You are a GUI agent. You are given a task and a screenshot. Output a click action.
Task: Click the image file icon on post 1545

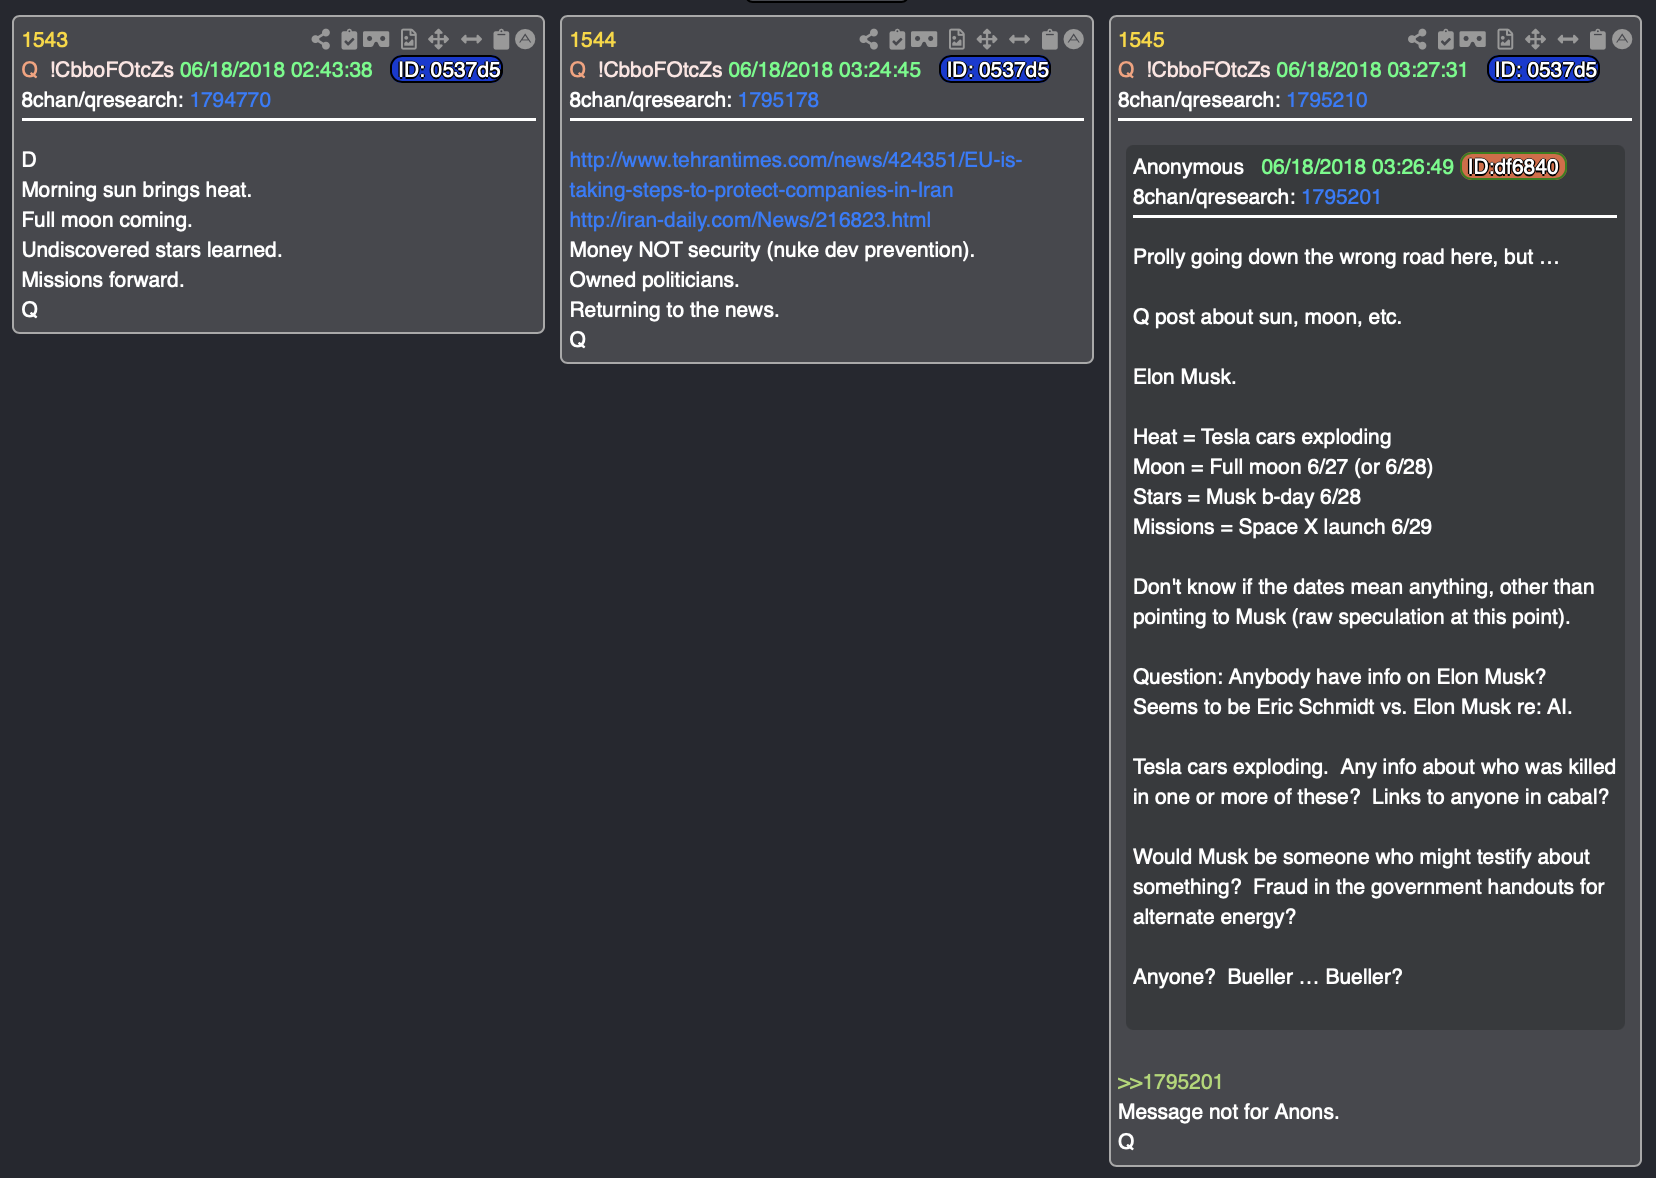1505,39
